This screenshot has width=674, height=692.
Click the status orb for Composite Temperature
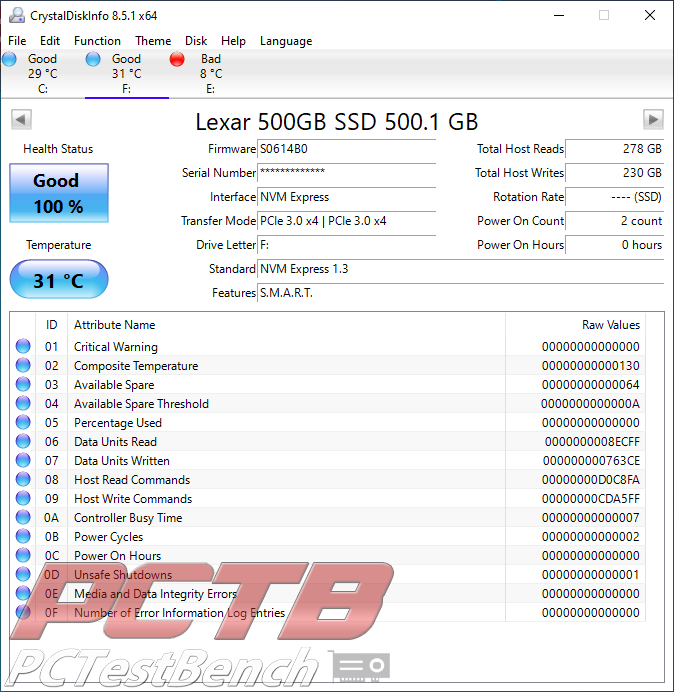pyautogui.click(x=23, y=365)
